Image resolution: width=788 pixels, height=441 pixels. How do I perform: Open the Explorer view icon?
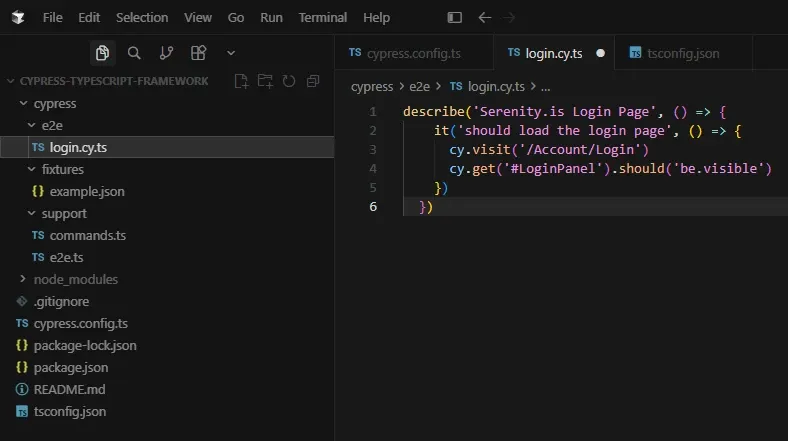pyautogui.click(x=103, y=53)
